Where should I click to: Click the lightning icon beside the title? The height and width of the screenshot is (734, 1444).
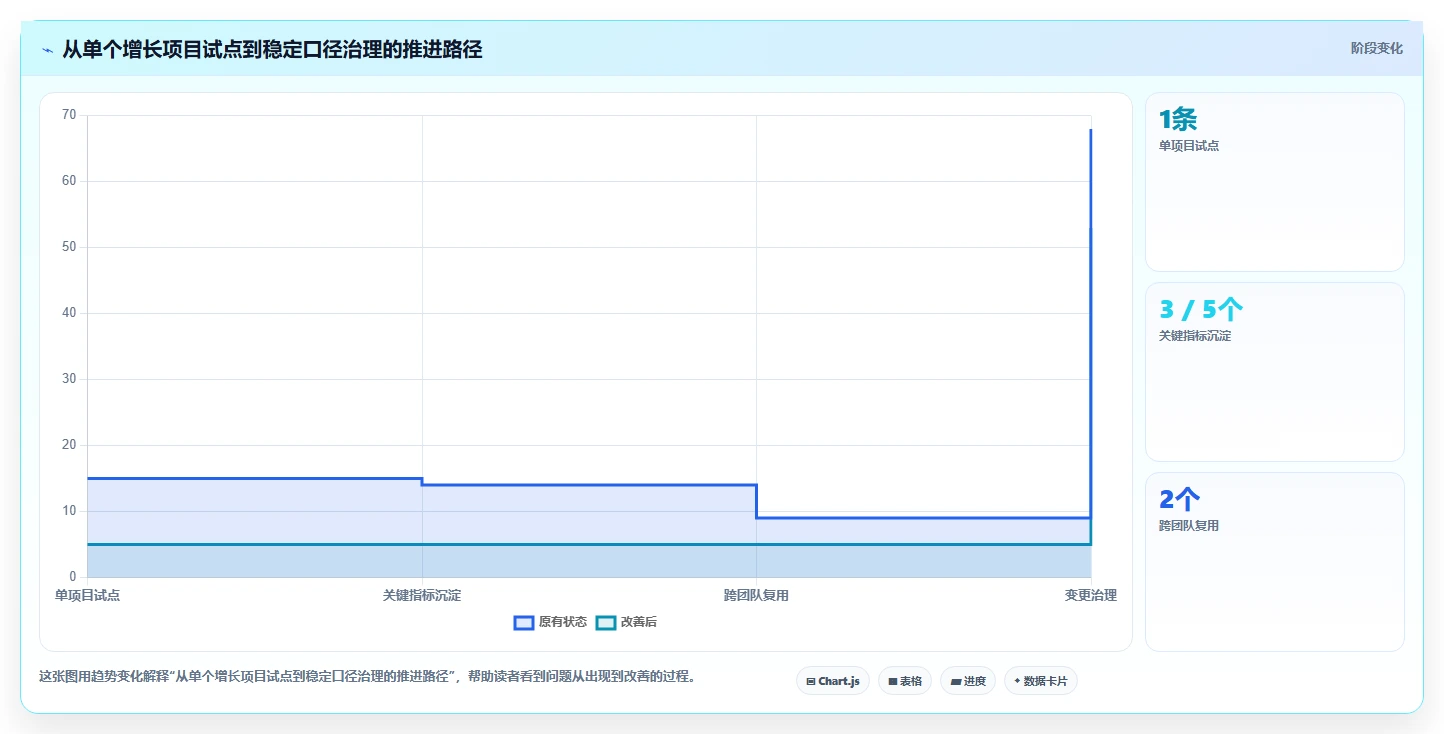(x=47, y=50)
